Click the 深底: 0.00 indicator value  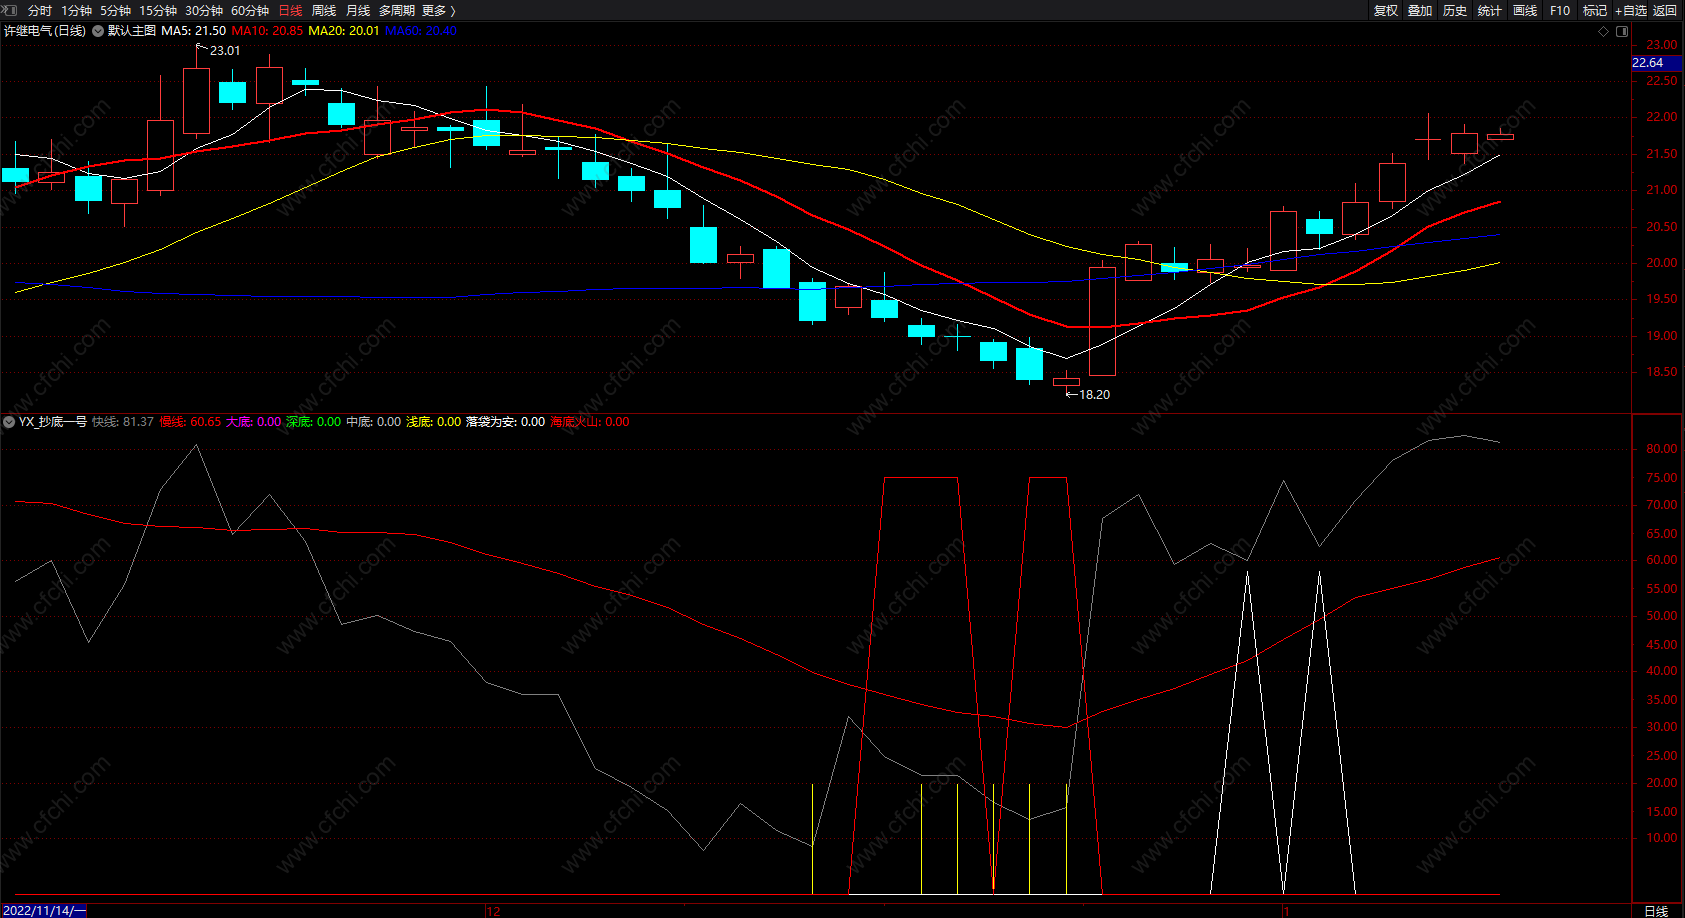click(x=314, y=422)
